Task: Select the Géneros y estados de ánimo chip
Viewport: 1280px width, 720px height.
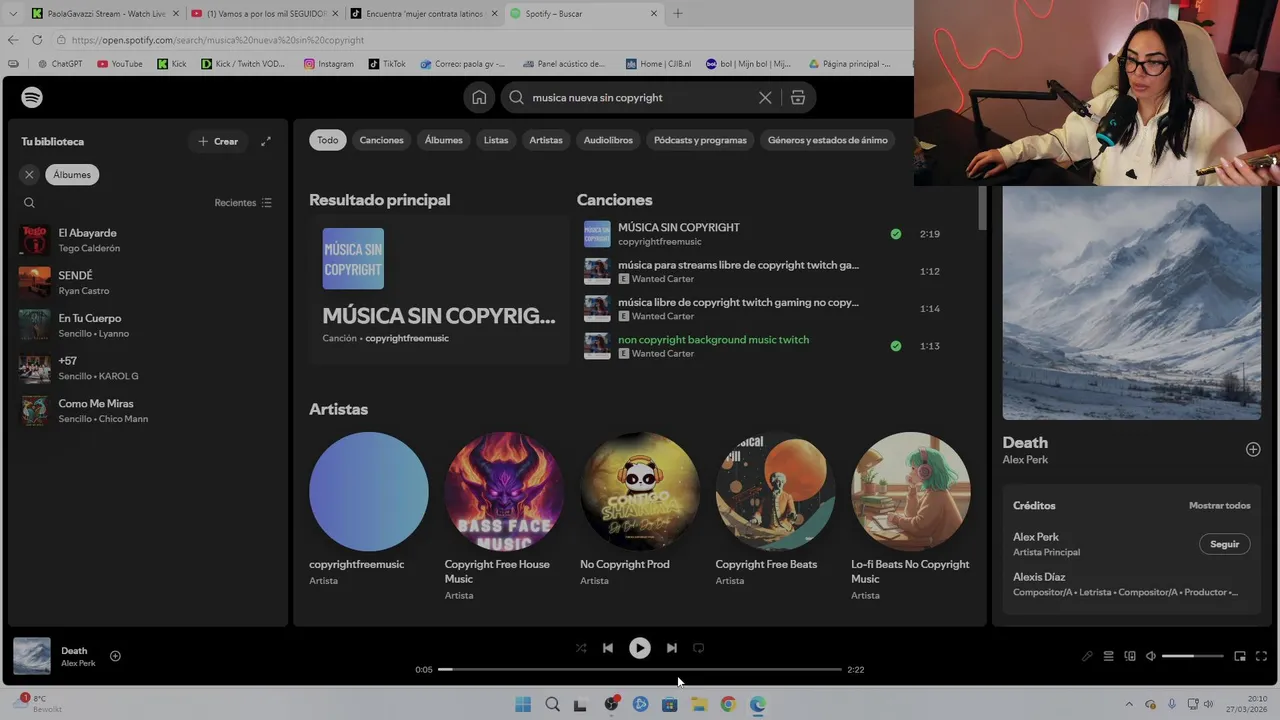Action: [x=827, y=140]
